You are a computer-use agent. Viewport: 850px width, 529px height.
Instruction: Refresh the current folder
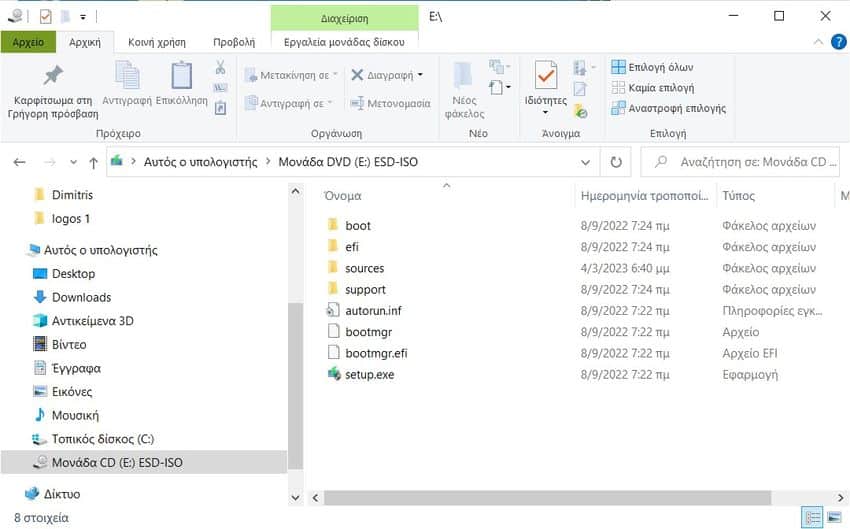616,162
